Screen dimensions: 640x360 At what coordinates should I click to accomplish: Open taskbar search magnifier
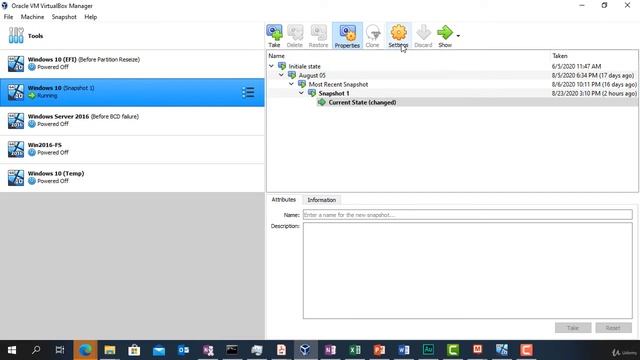click(36, 350)
